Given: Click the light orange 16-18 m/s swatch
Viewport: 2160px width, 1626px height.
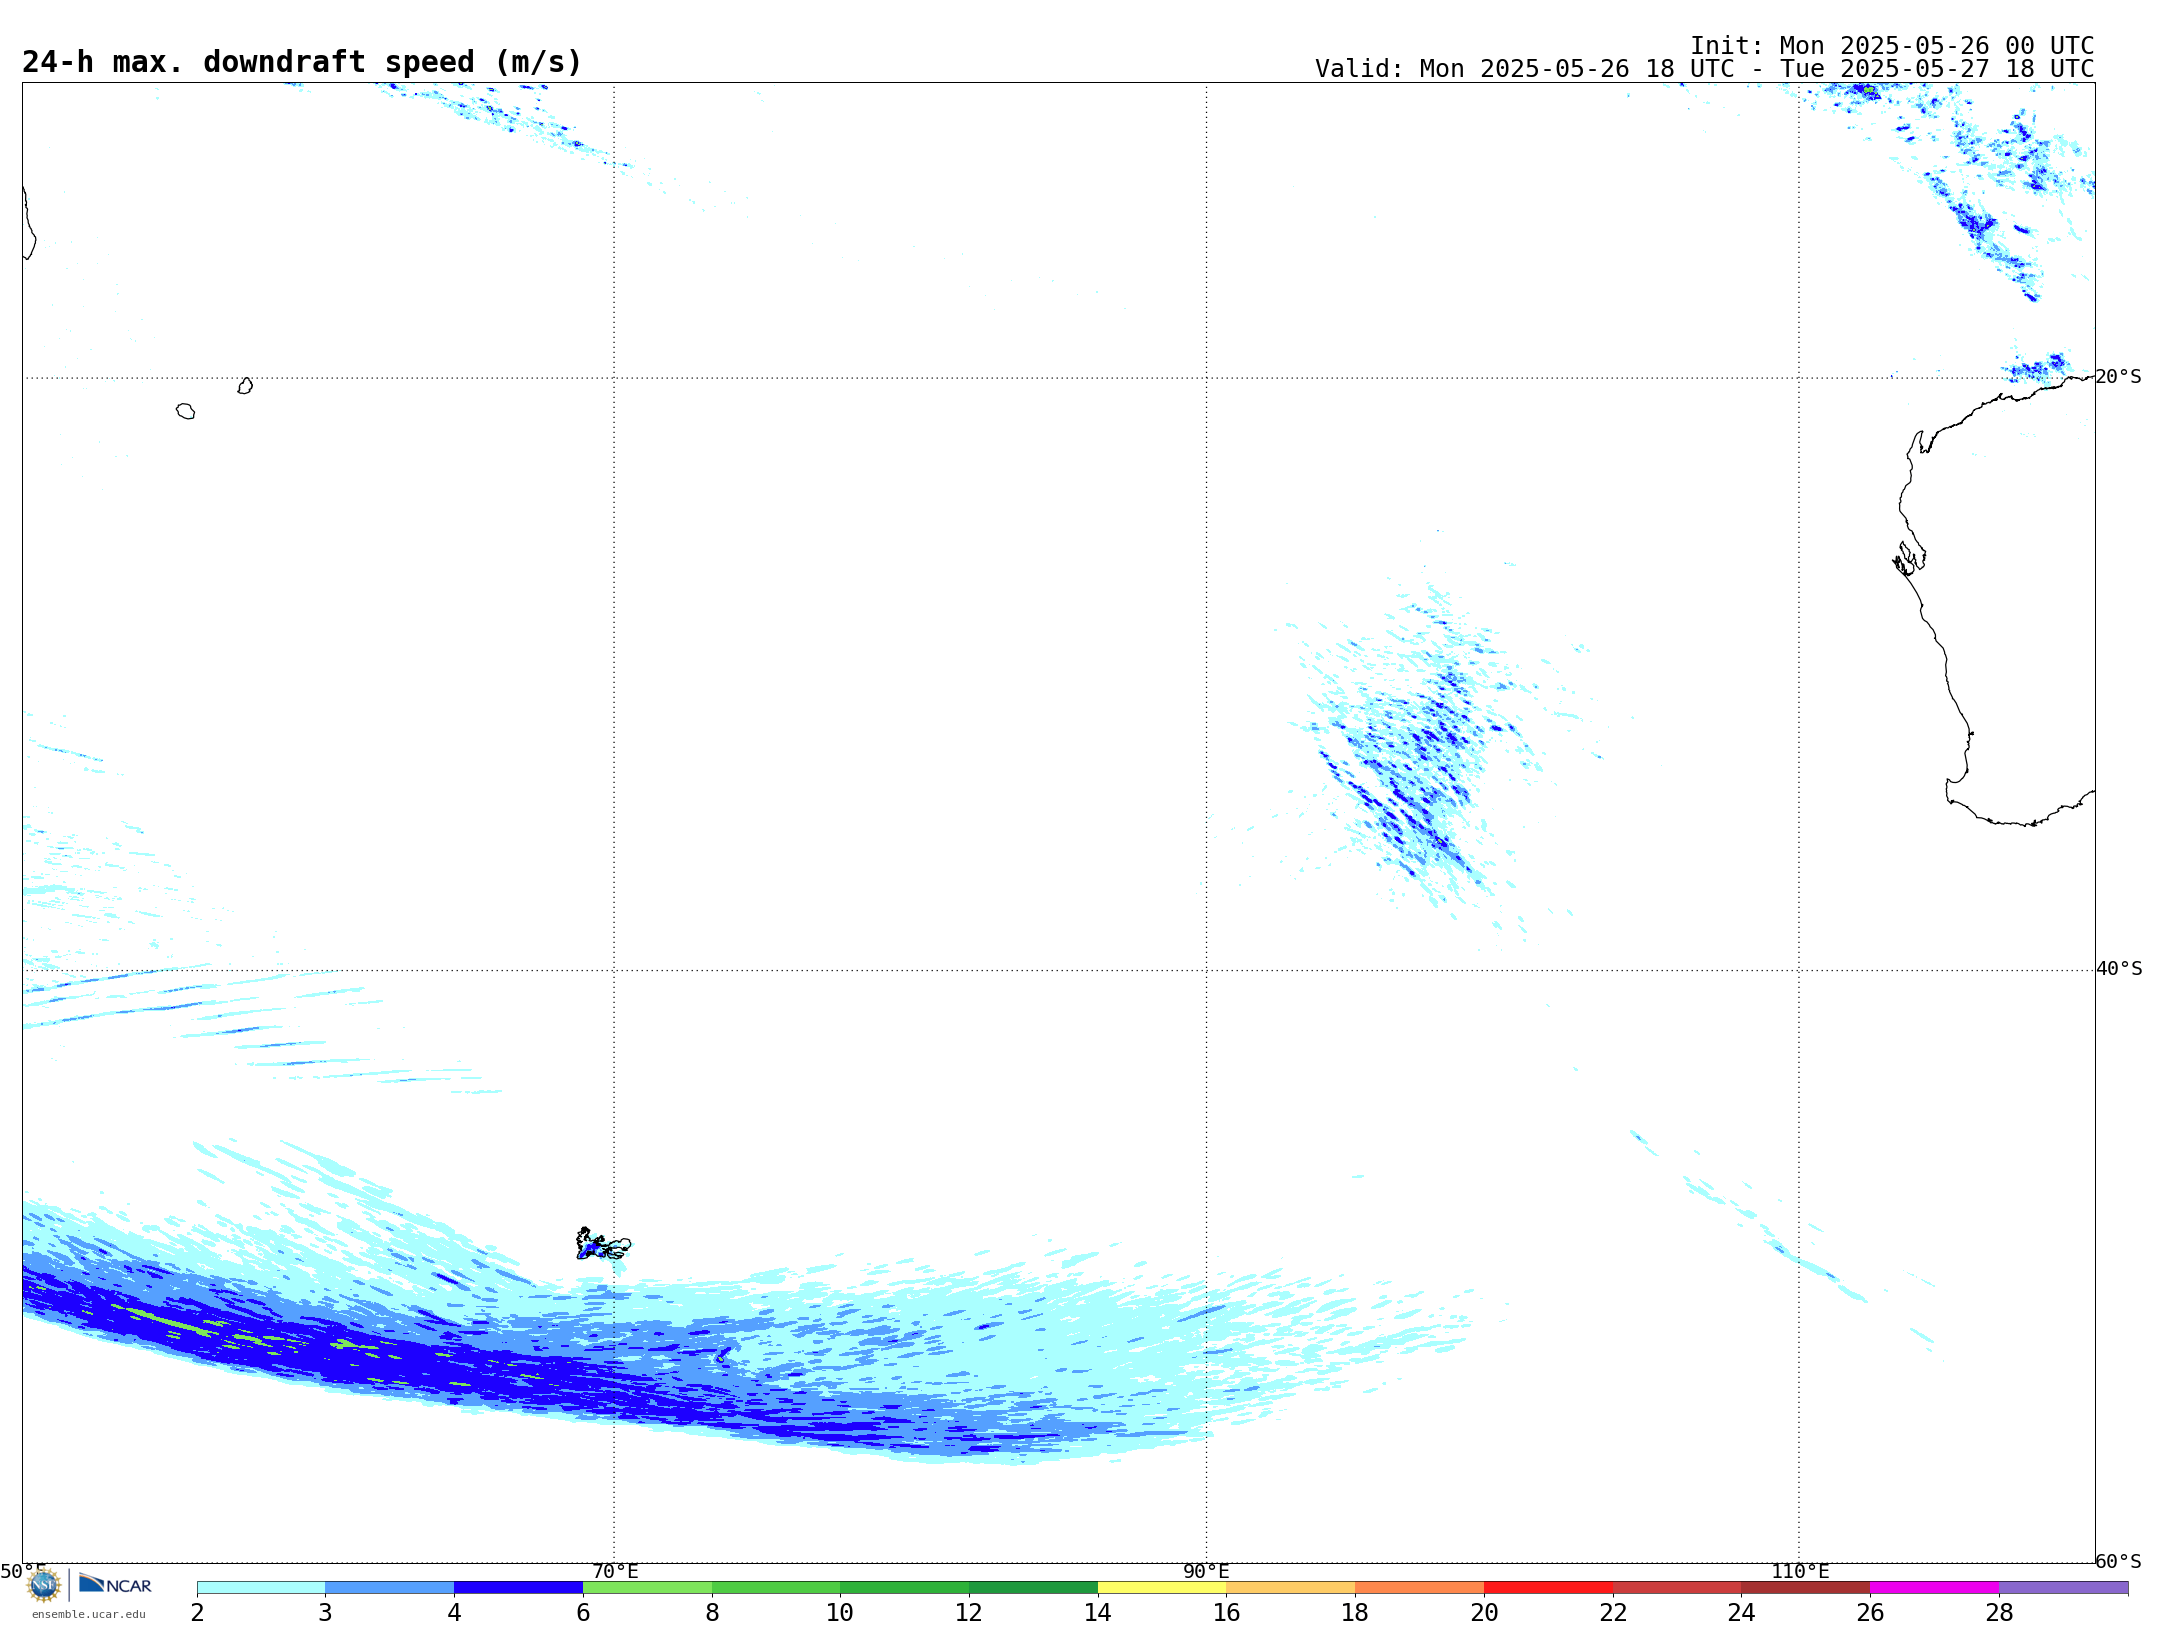Looking at the screenshot, I should pos(1291,1588).
